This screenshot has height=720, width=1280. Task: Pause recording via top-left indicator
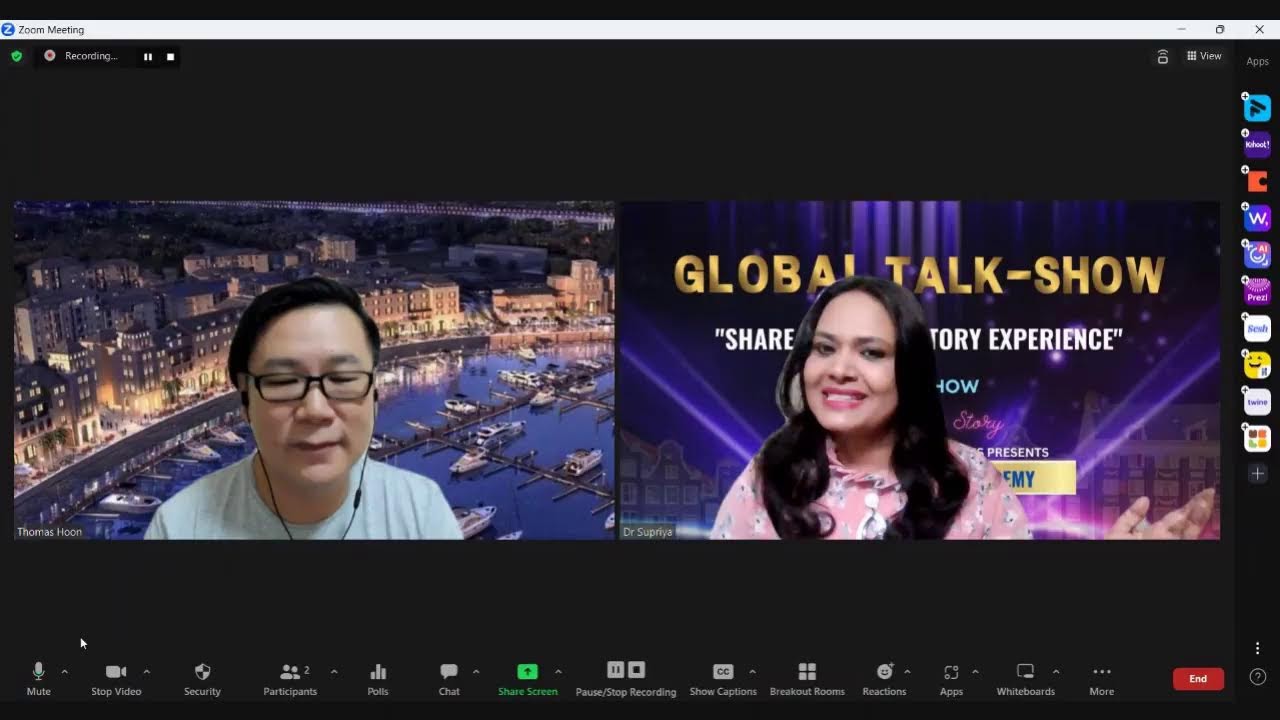pos(148,57)
